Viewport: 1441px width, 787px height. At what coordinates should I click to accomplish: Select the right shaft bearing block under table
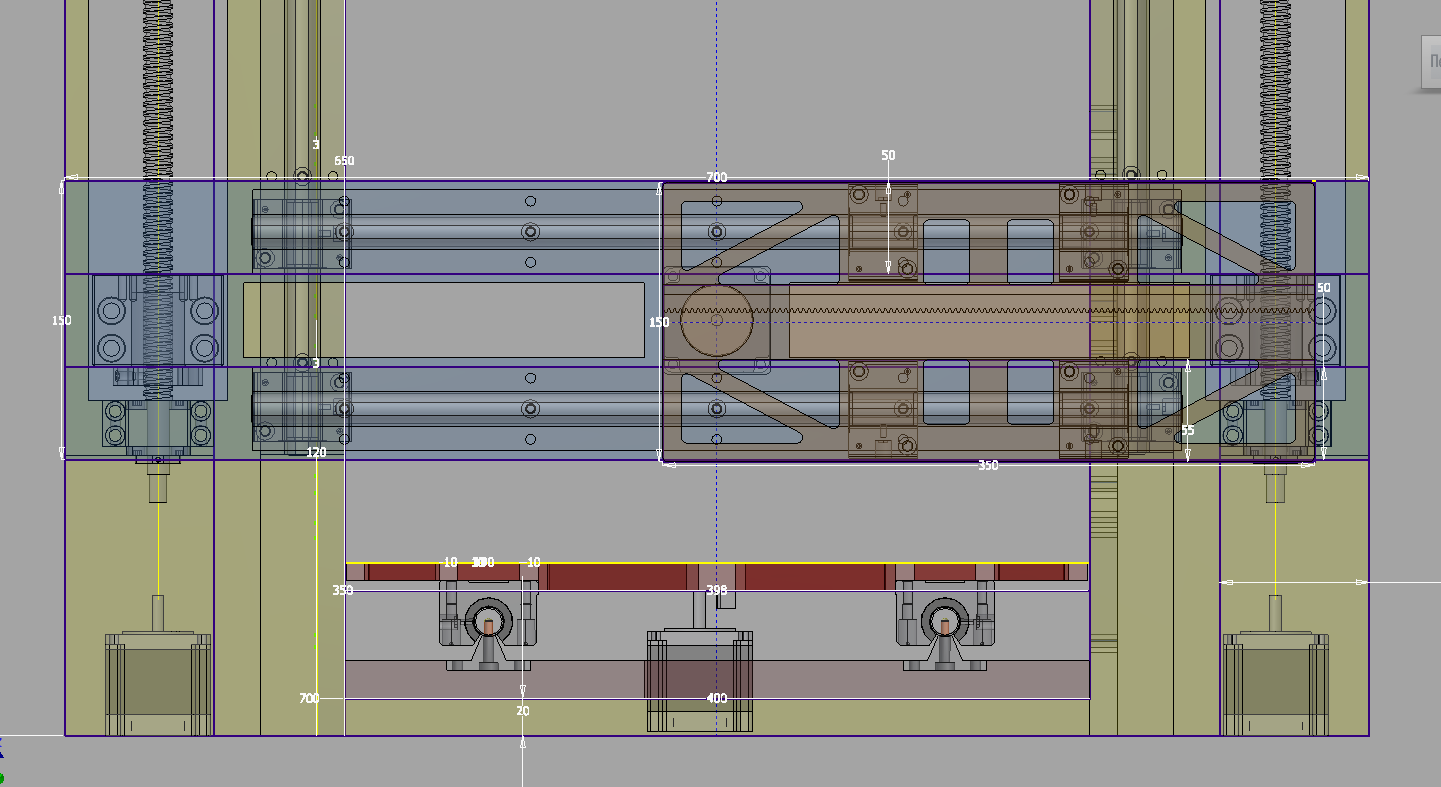pos(945,627)
